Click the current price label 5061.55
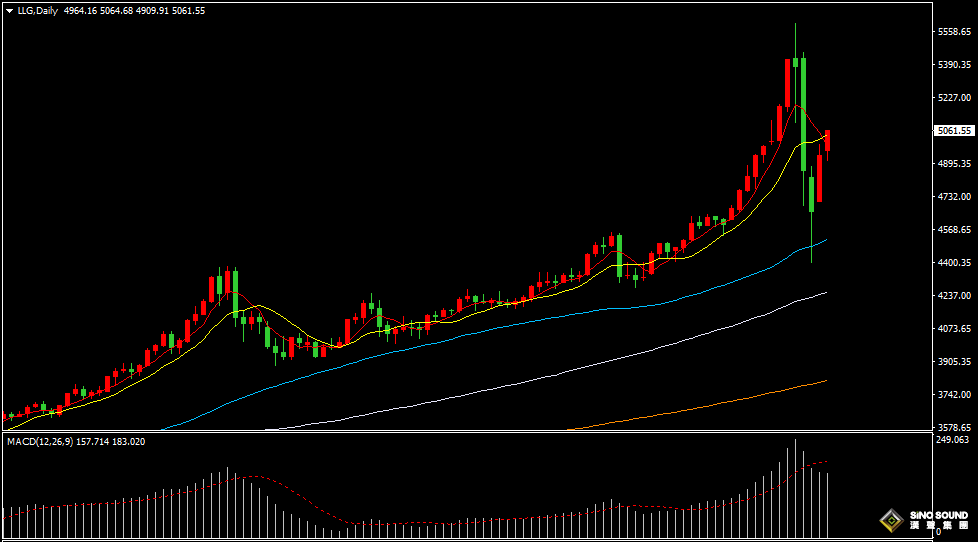 coord(954,131)
